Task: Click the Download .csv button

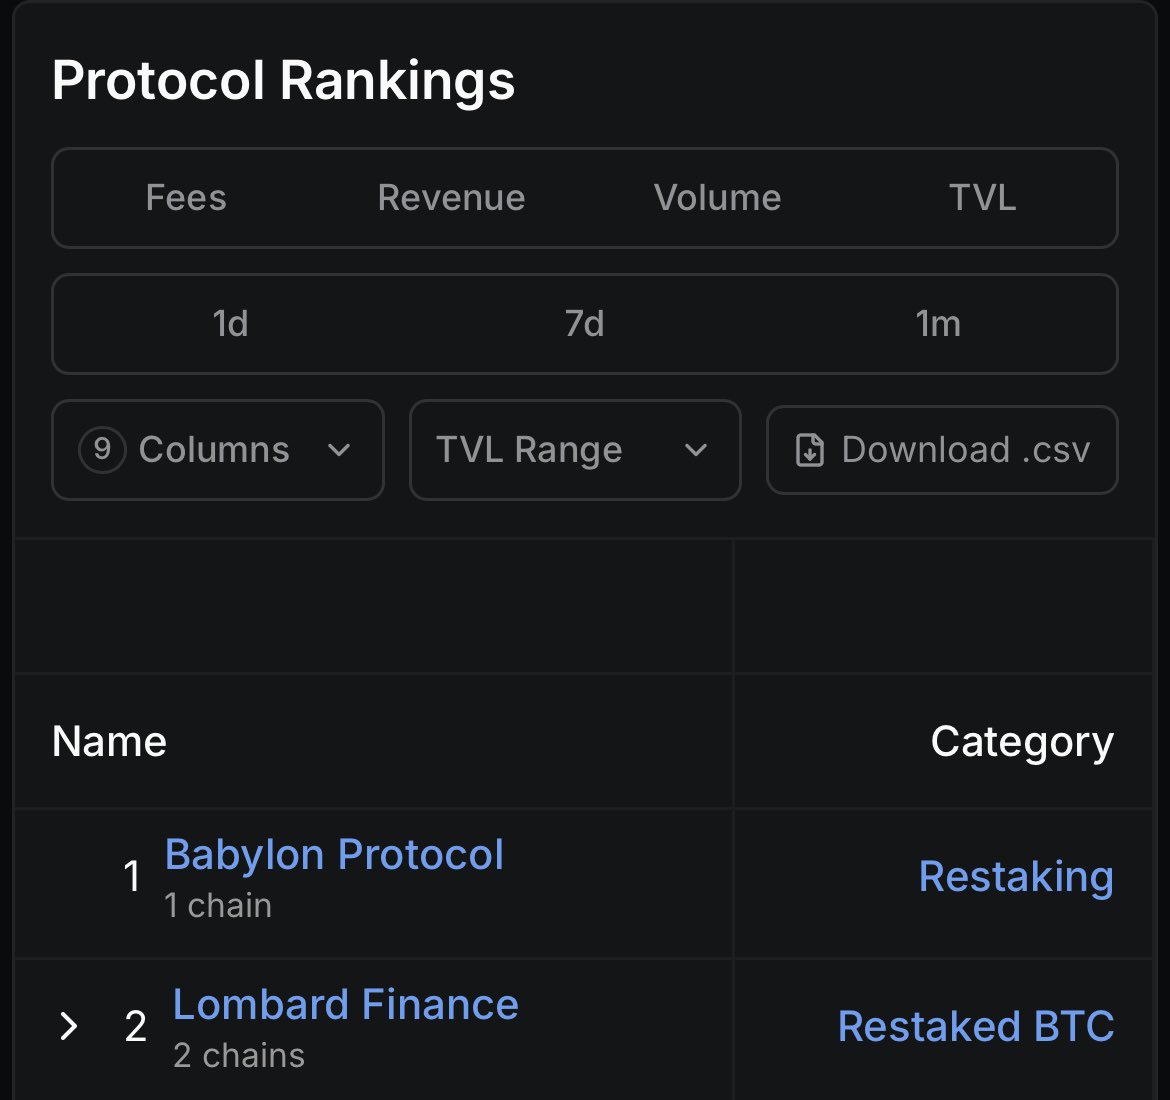Action: click(942, 450)
